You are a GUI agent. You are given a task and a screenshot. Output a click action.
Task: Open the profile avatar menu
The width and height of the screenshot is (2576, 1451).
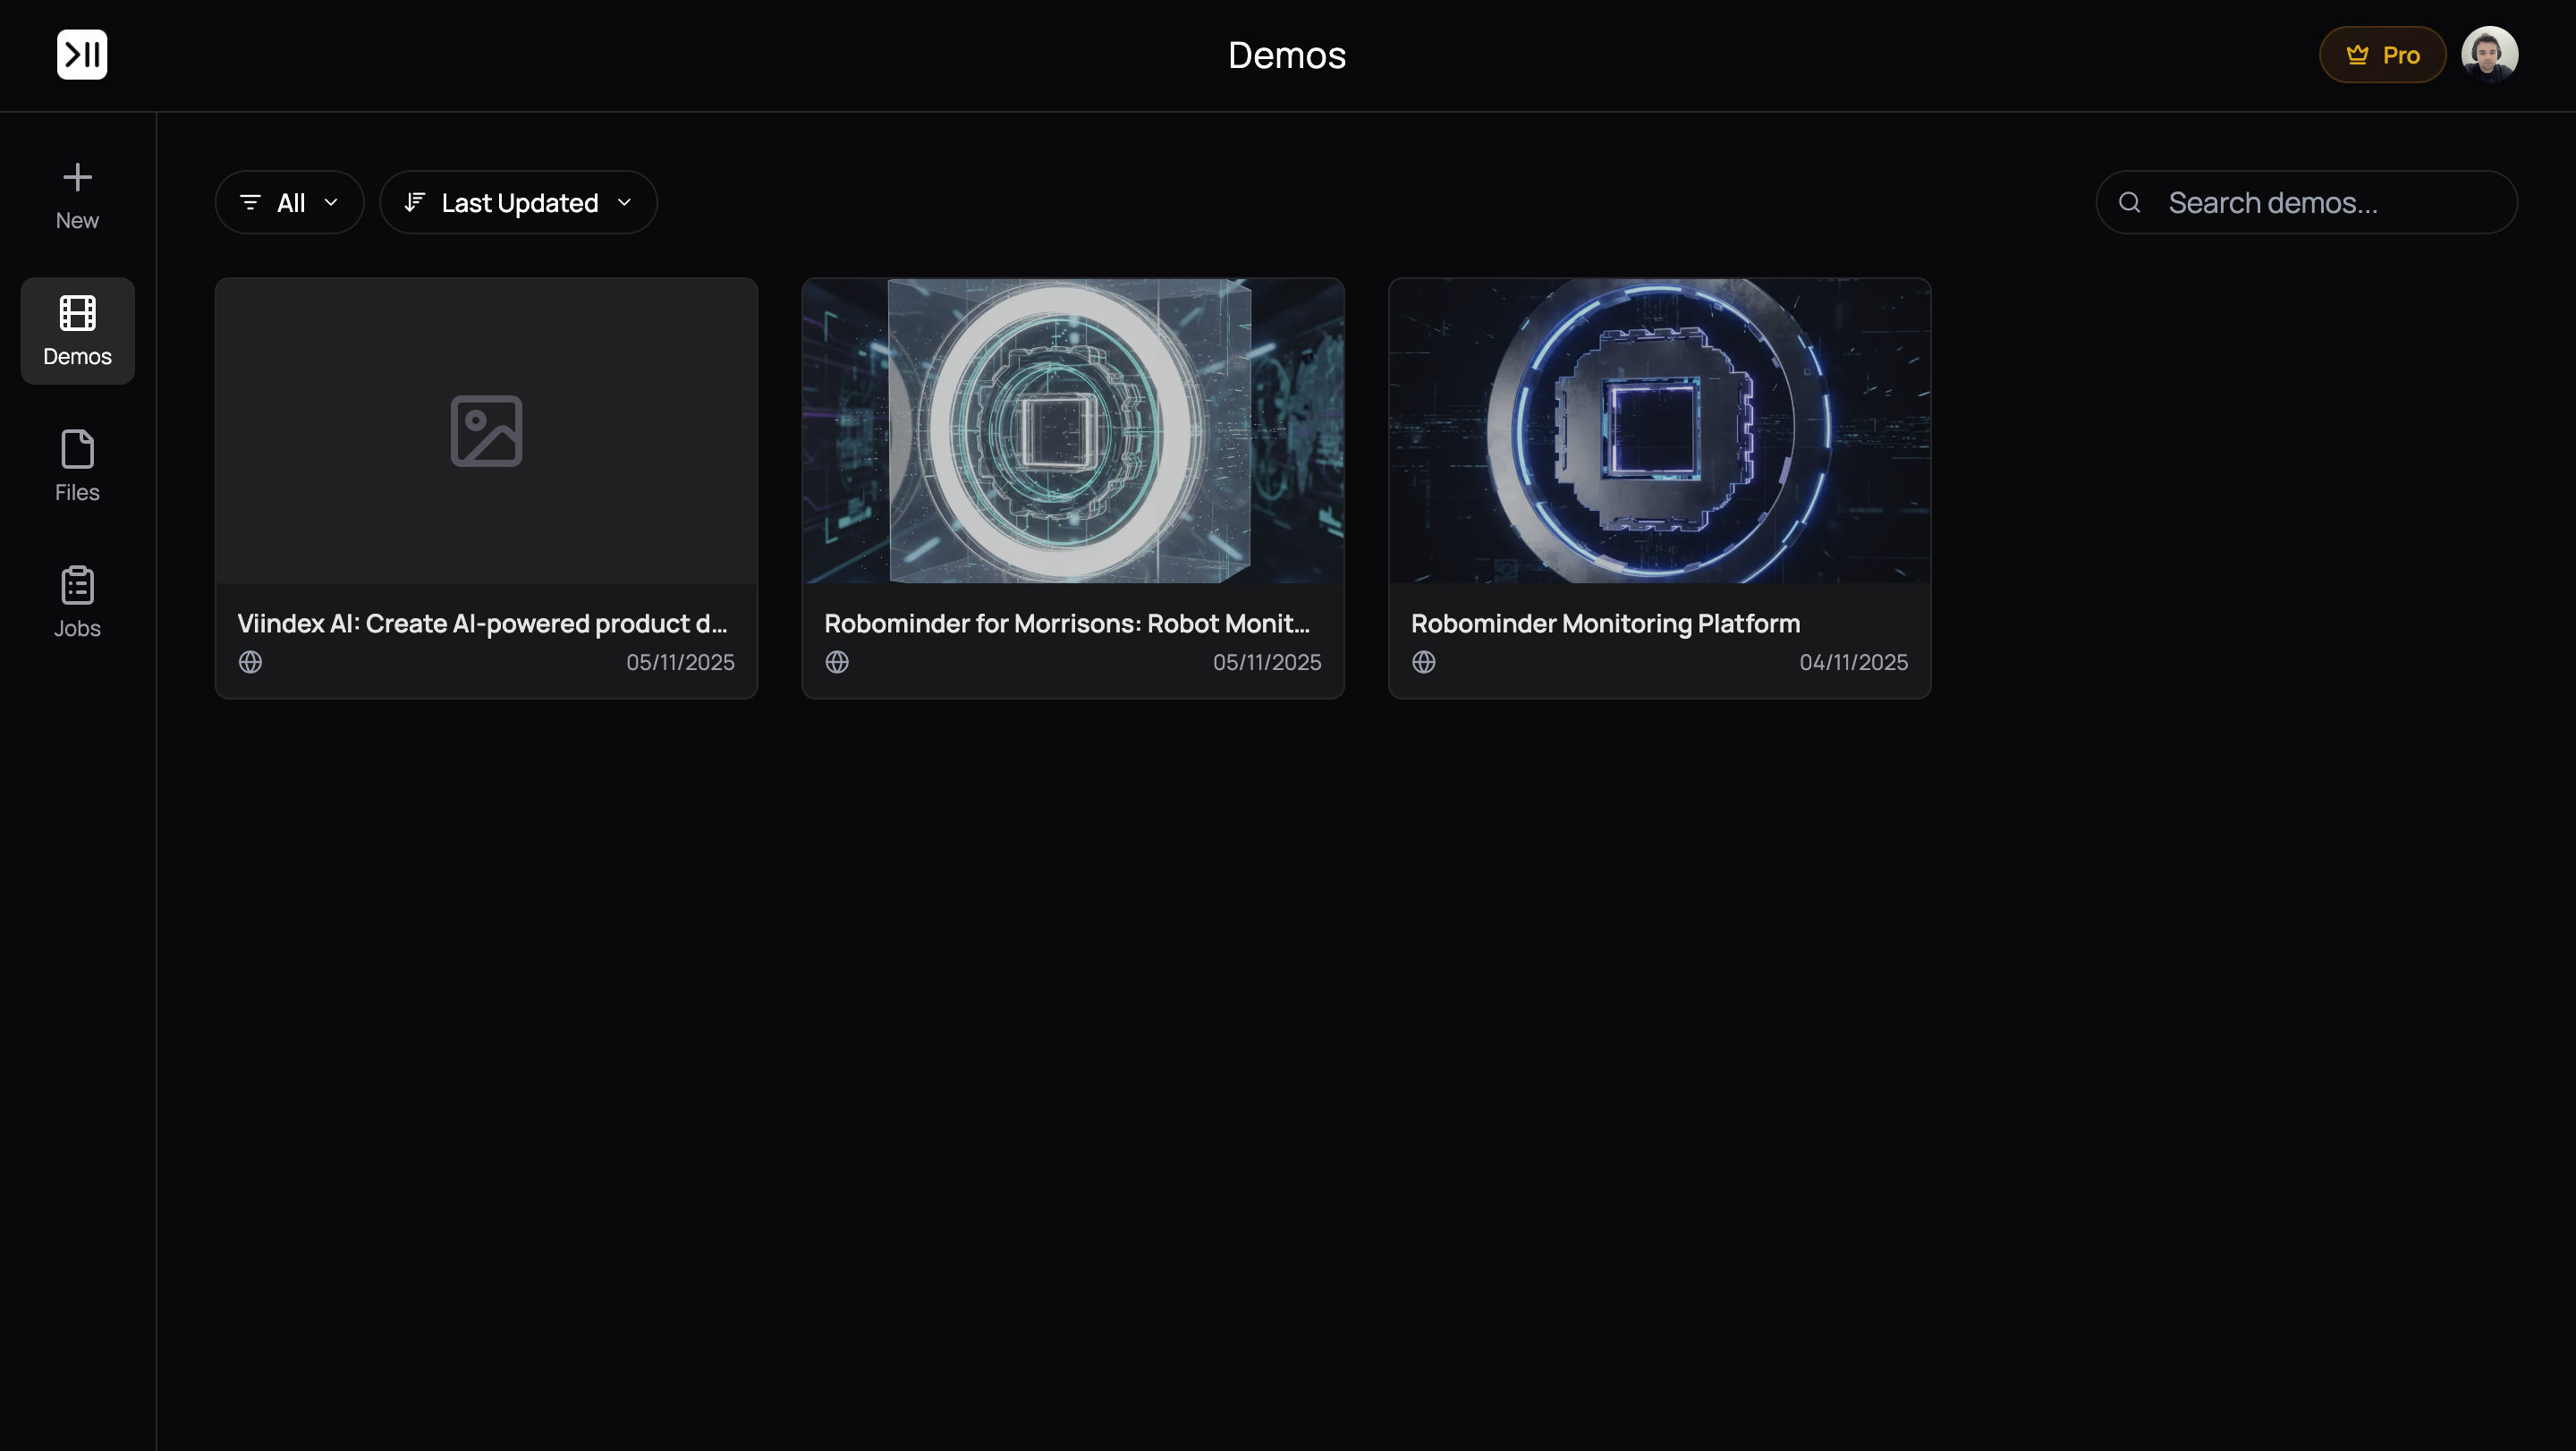click(x=2491, y=53)
